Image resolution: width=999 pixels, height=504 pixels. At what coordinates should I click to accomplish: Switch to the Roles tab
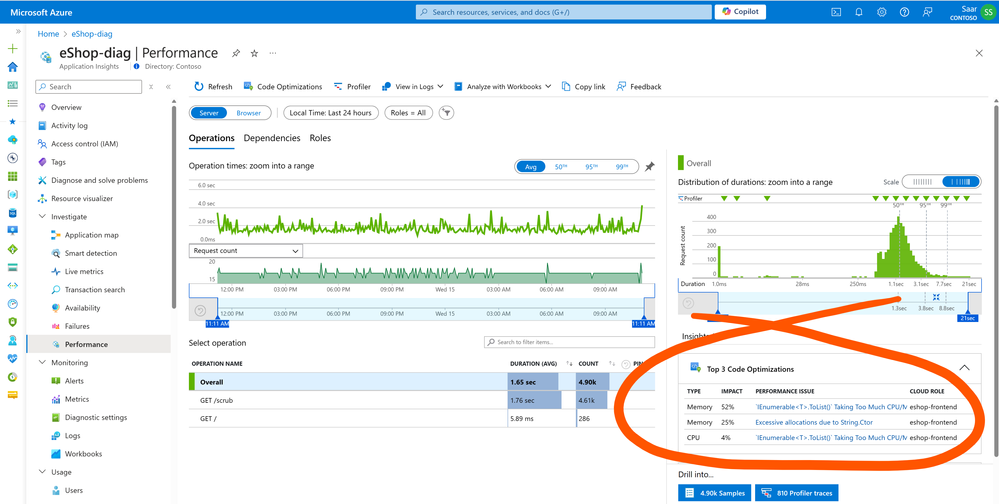(320, 138)
